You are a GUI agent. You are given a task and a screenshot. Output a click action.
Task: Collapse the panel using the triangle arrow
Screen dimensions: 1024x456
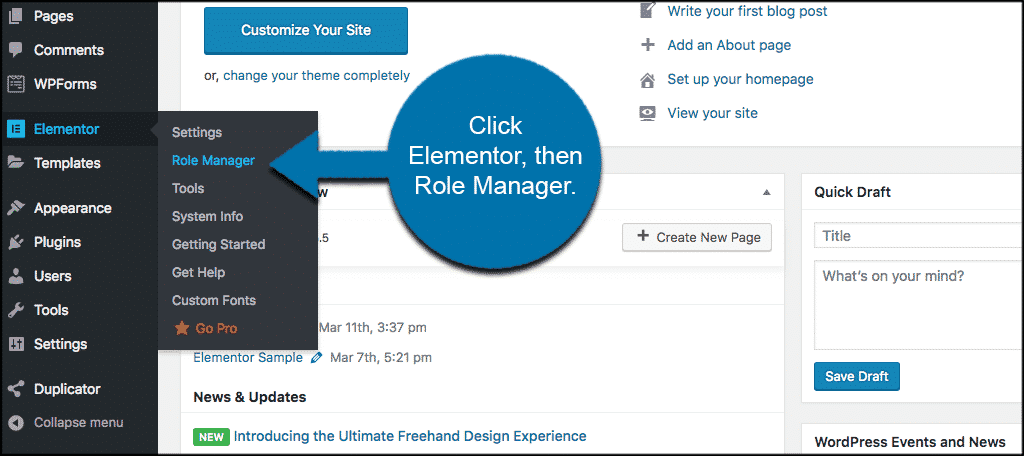pos(767,192)
